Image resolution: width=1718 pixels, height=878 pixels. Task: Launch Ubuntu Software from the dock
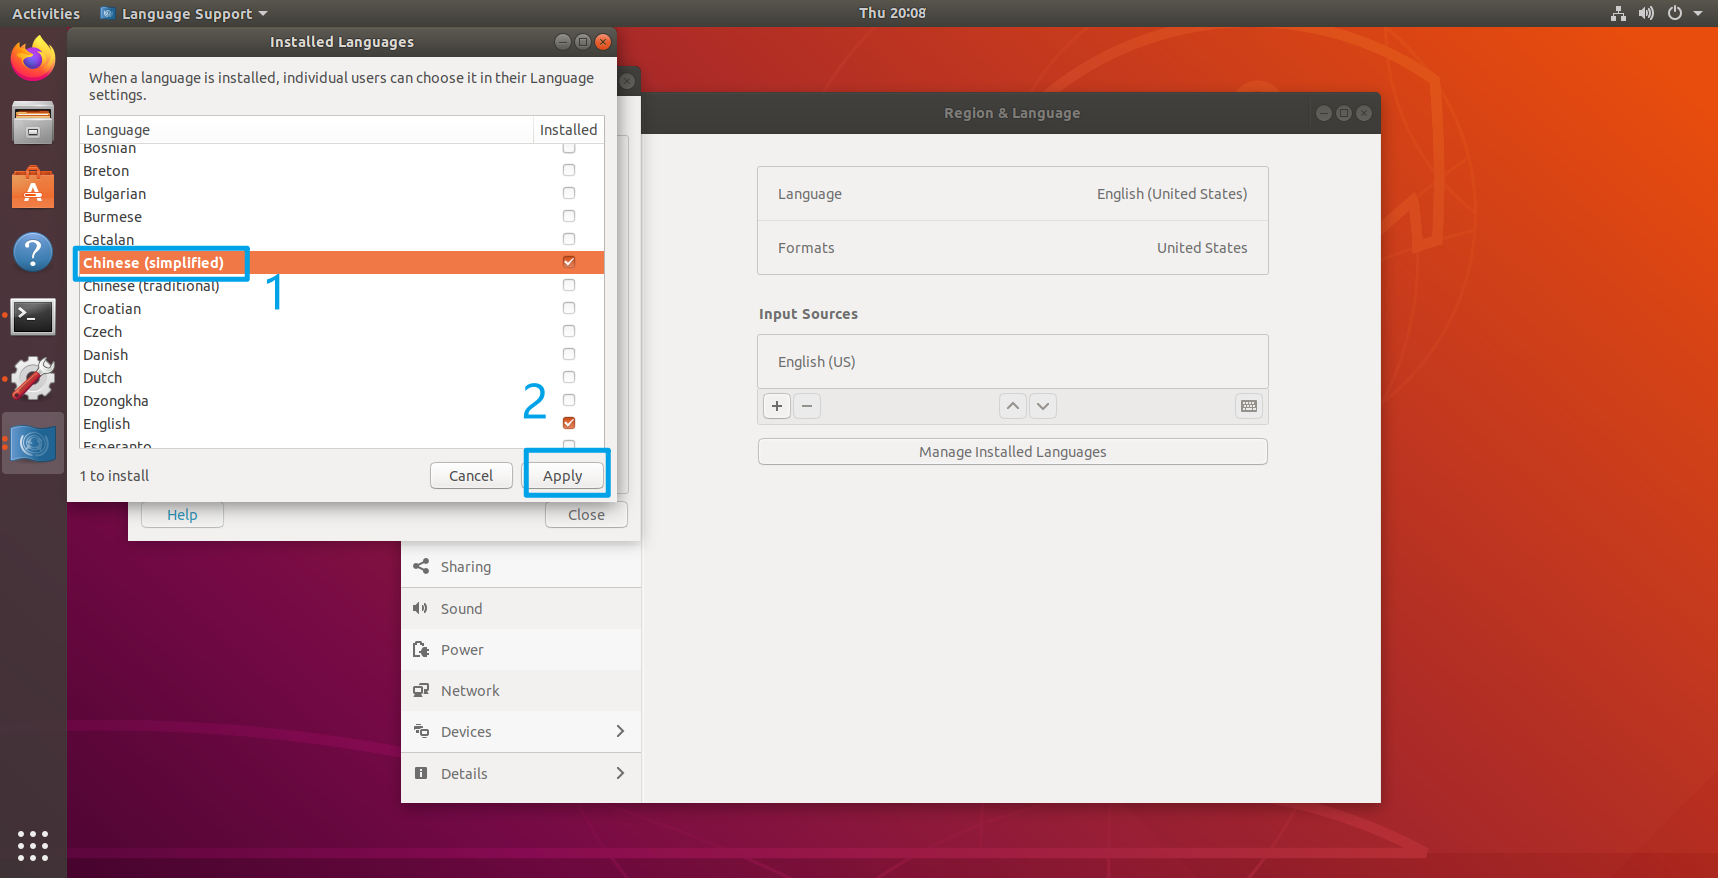click(x=33, y=187)
